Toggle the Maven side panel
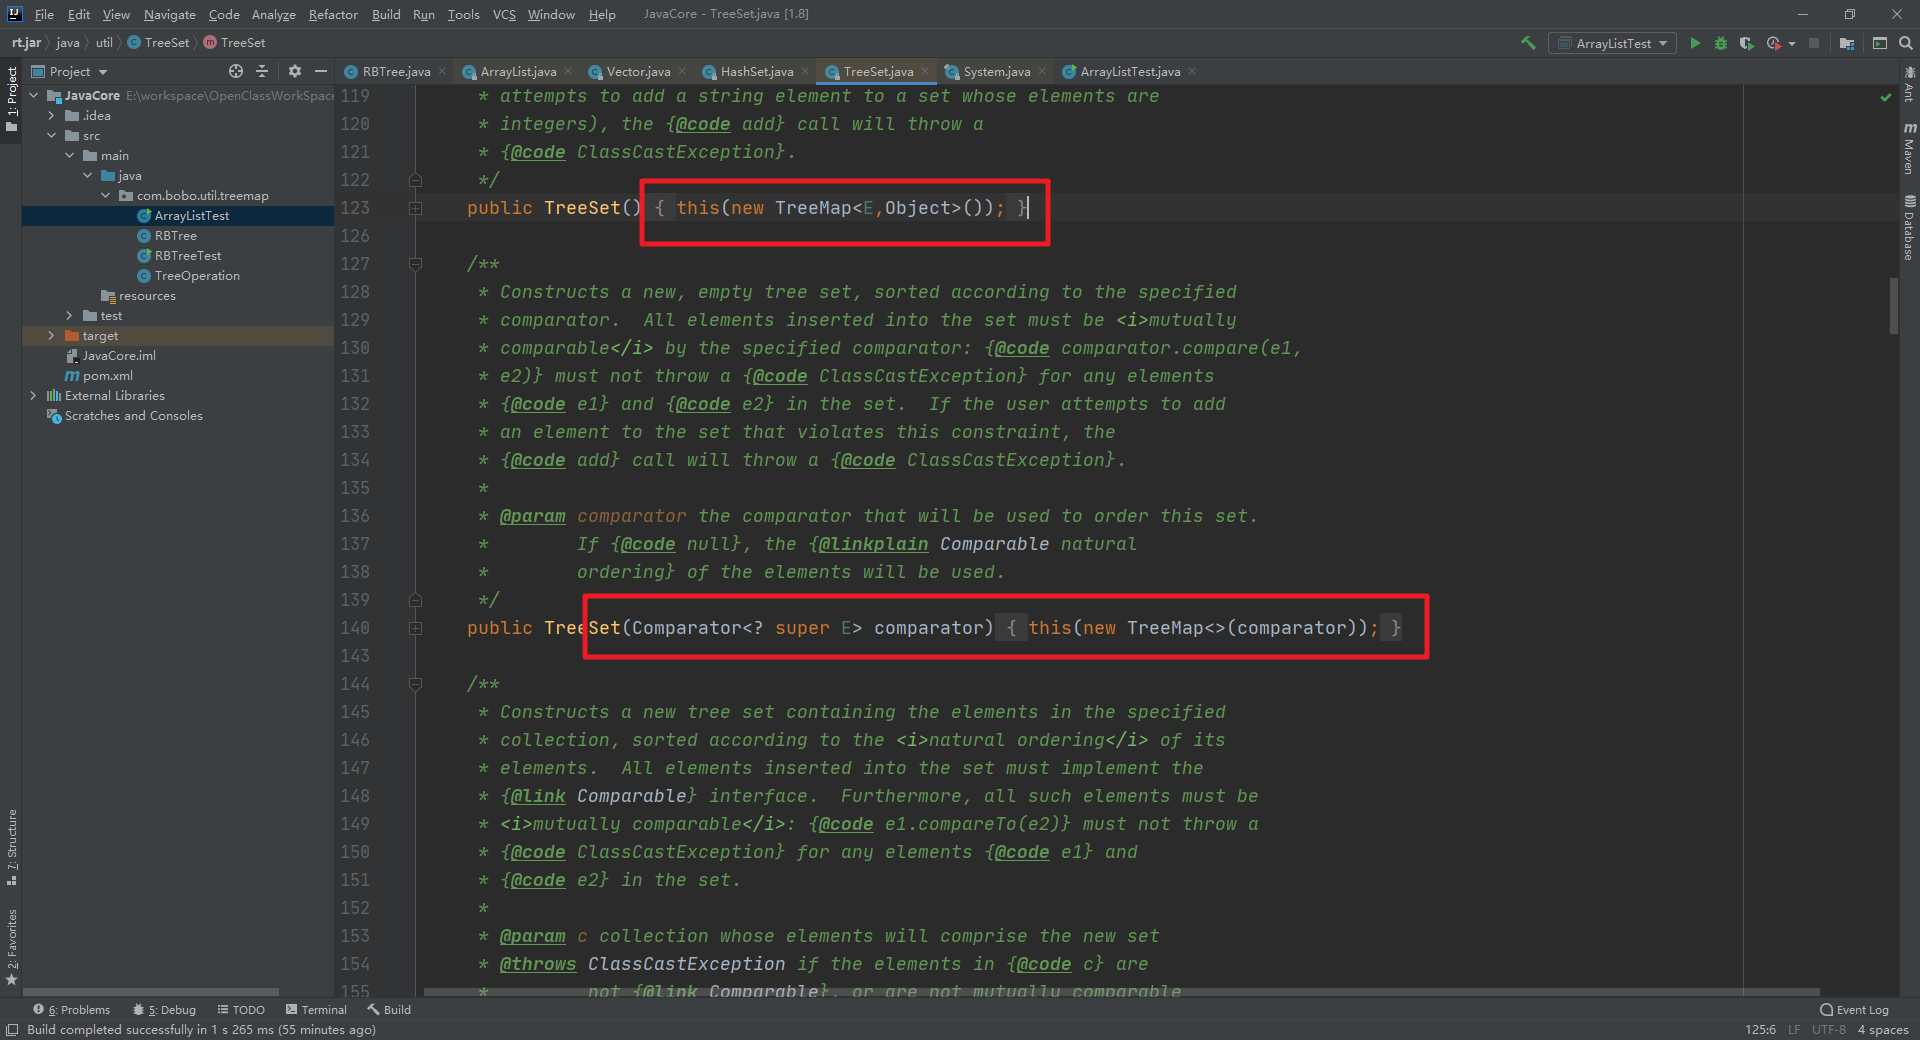 (x=1909, y=148)
